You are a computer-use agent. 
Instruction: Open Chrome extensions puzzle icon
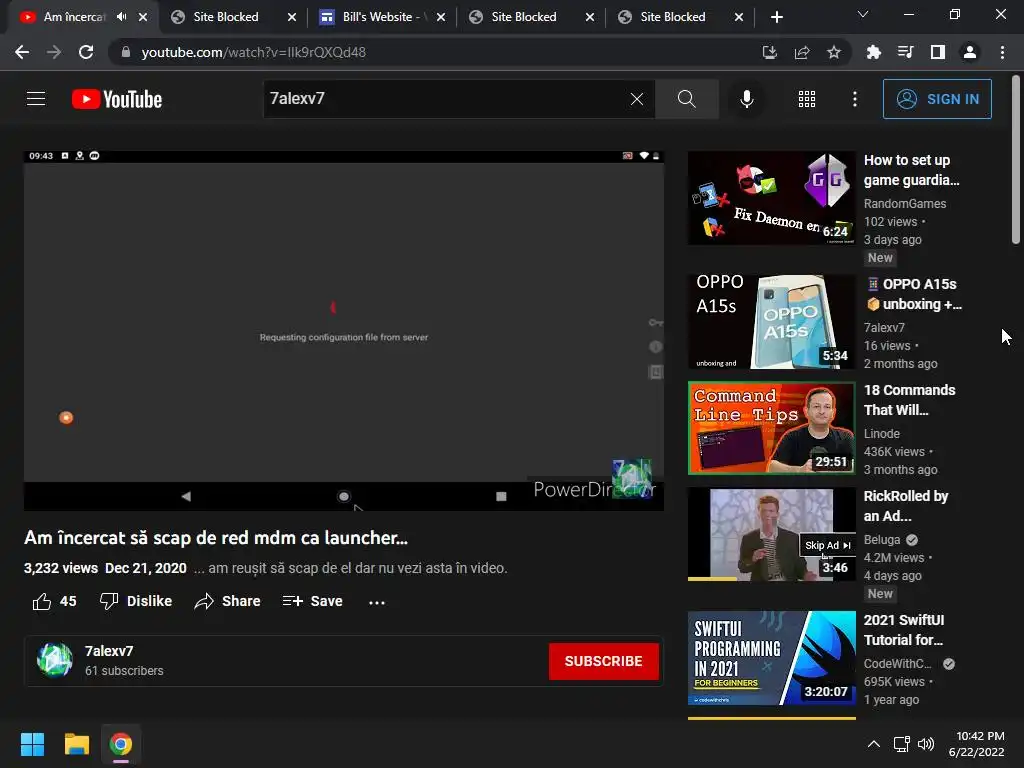[x=873, y=52]
